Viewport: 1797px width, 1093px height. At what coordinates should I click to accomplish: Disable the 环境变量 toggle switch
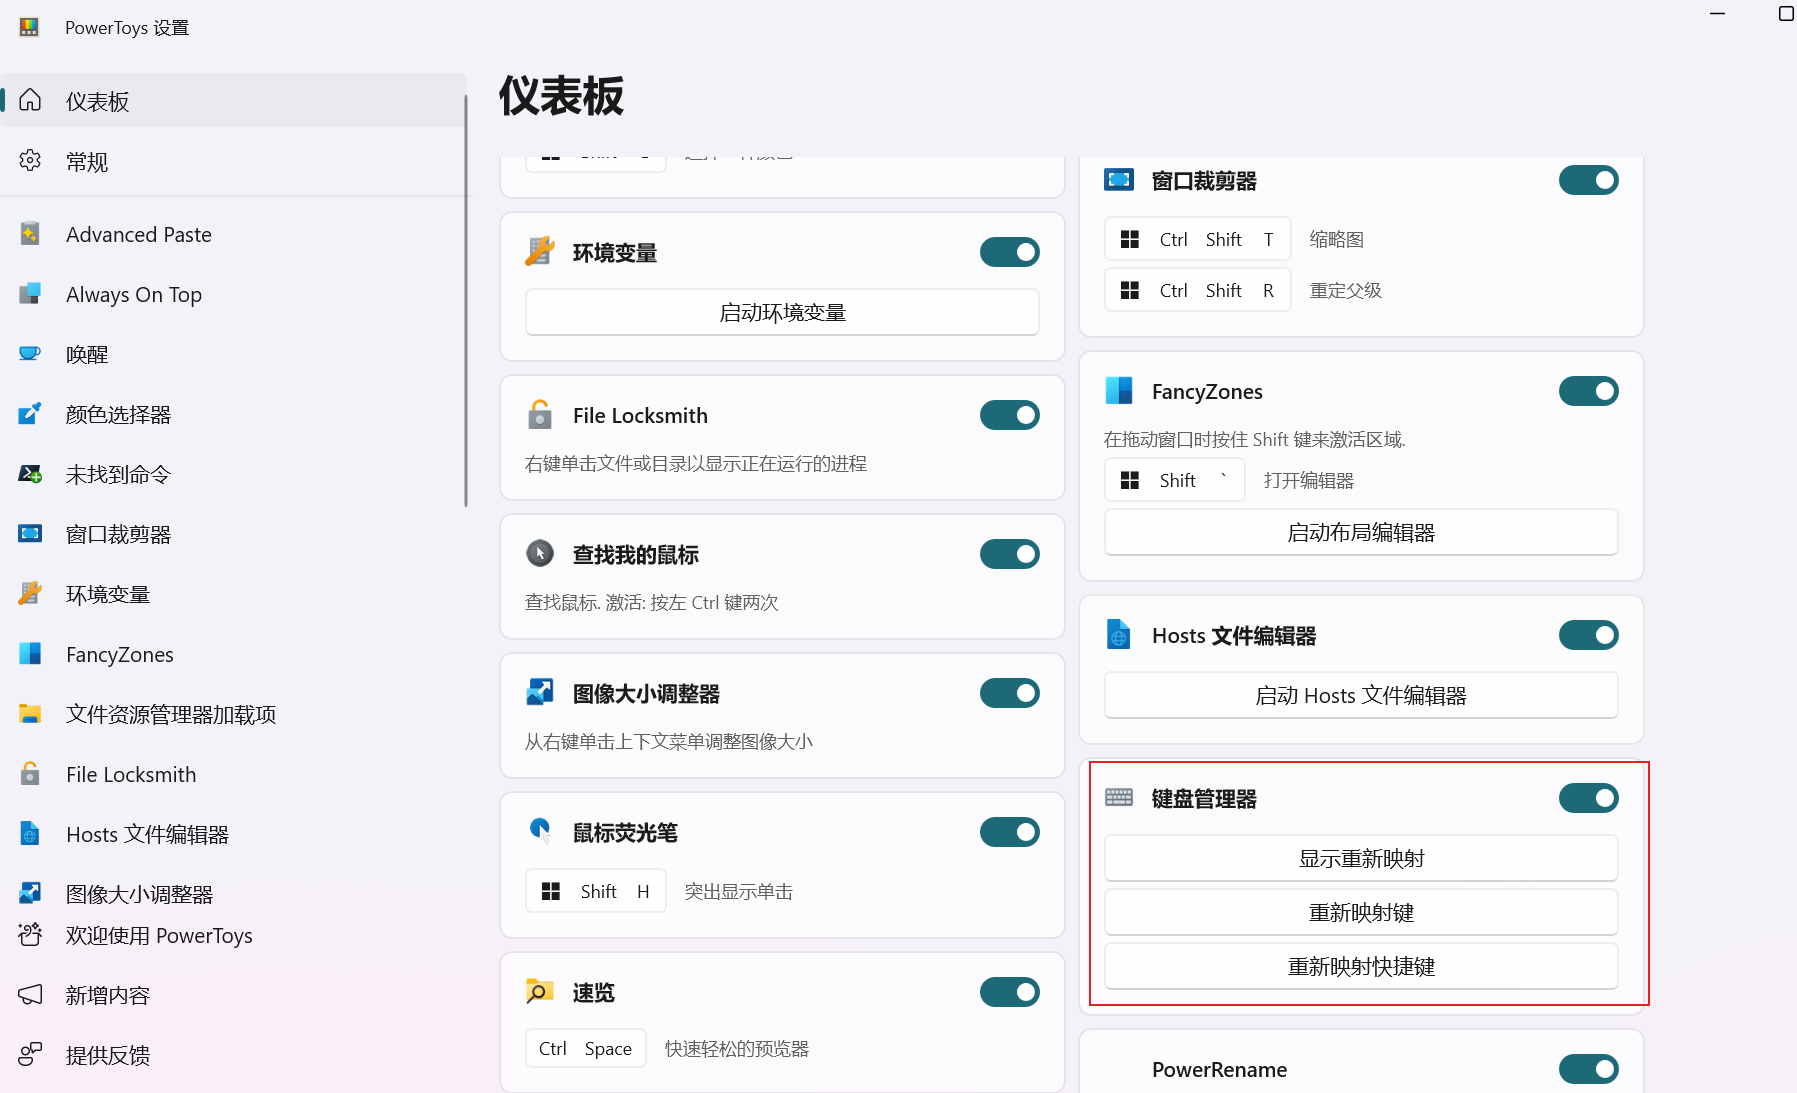1009,252
